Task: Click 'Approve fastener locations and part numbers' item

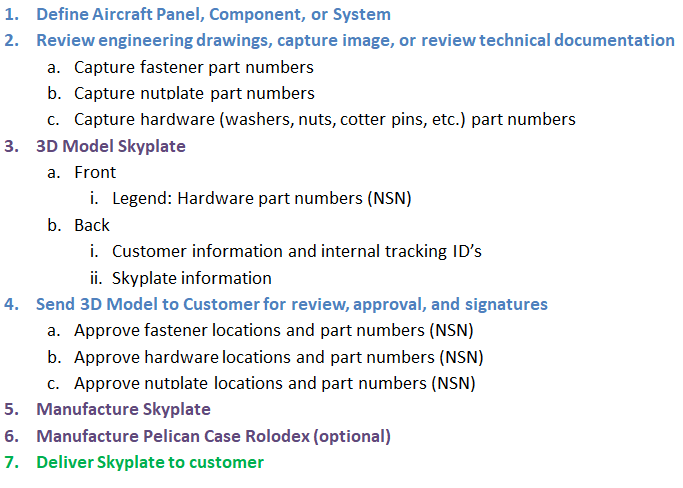Action: (x=274, y=331)
